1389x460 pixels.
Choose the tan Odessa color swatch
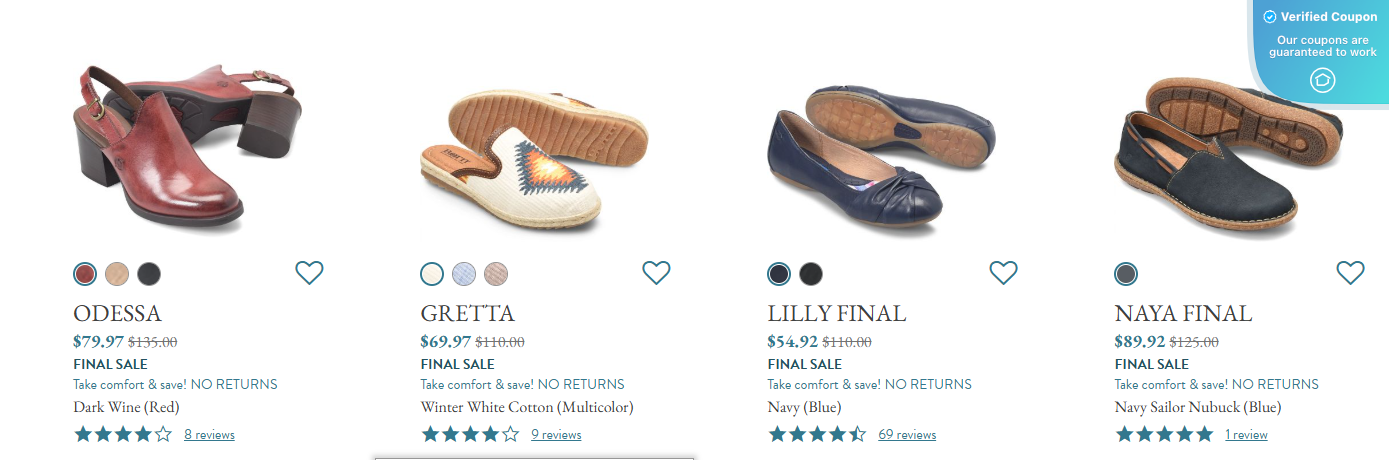117,274
